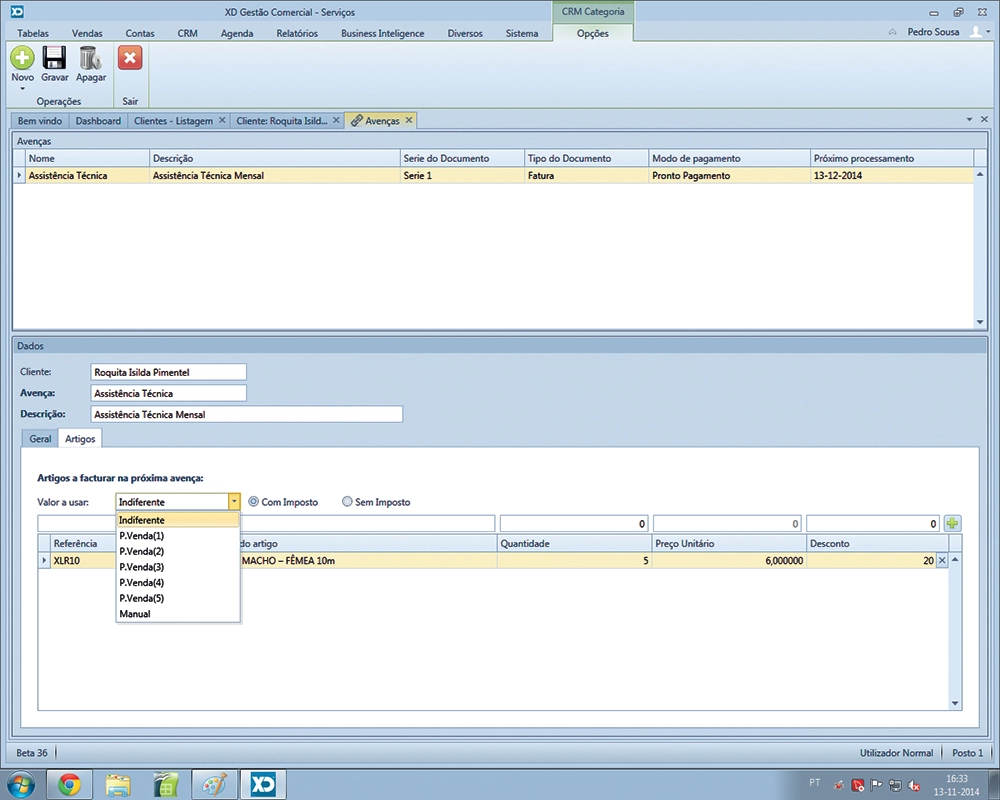The height and width of the screenshot is (800, 1000).
Task: Switch to the Dashboard tab
Action: [x=98, y=121]
